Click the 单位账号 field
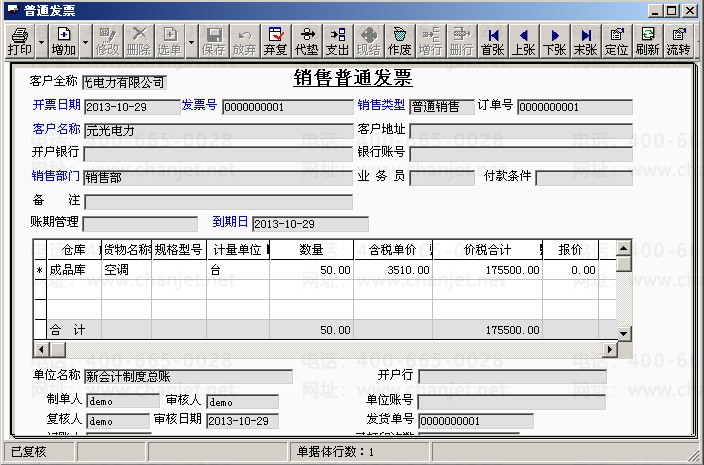This screenshot has width=704, height=465. pyautogui.click(x=512, y=401)
